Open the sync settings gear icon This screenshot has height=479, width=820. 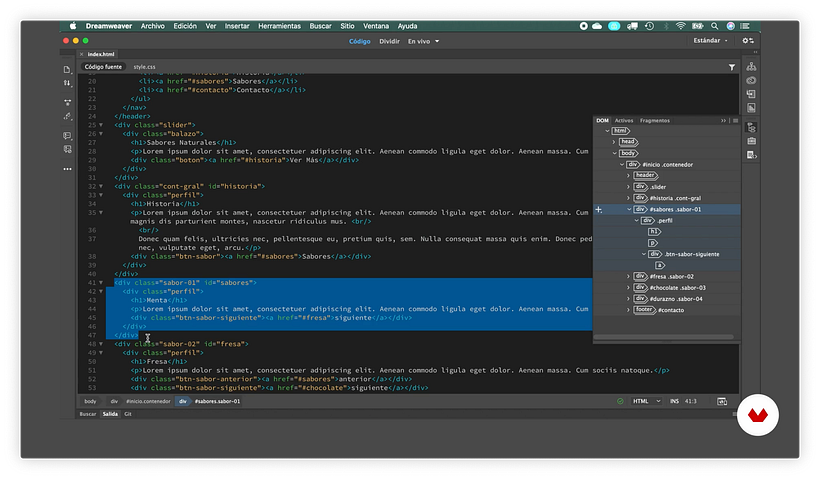point(748,40)
